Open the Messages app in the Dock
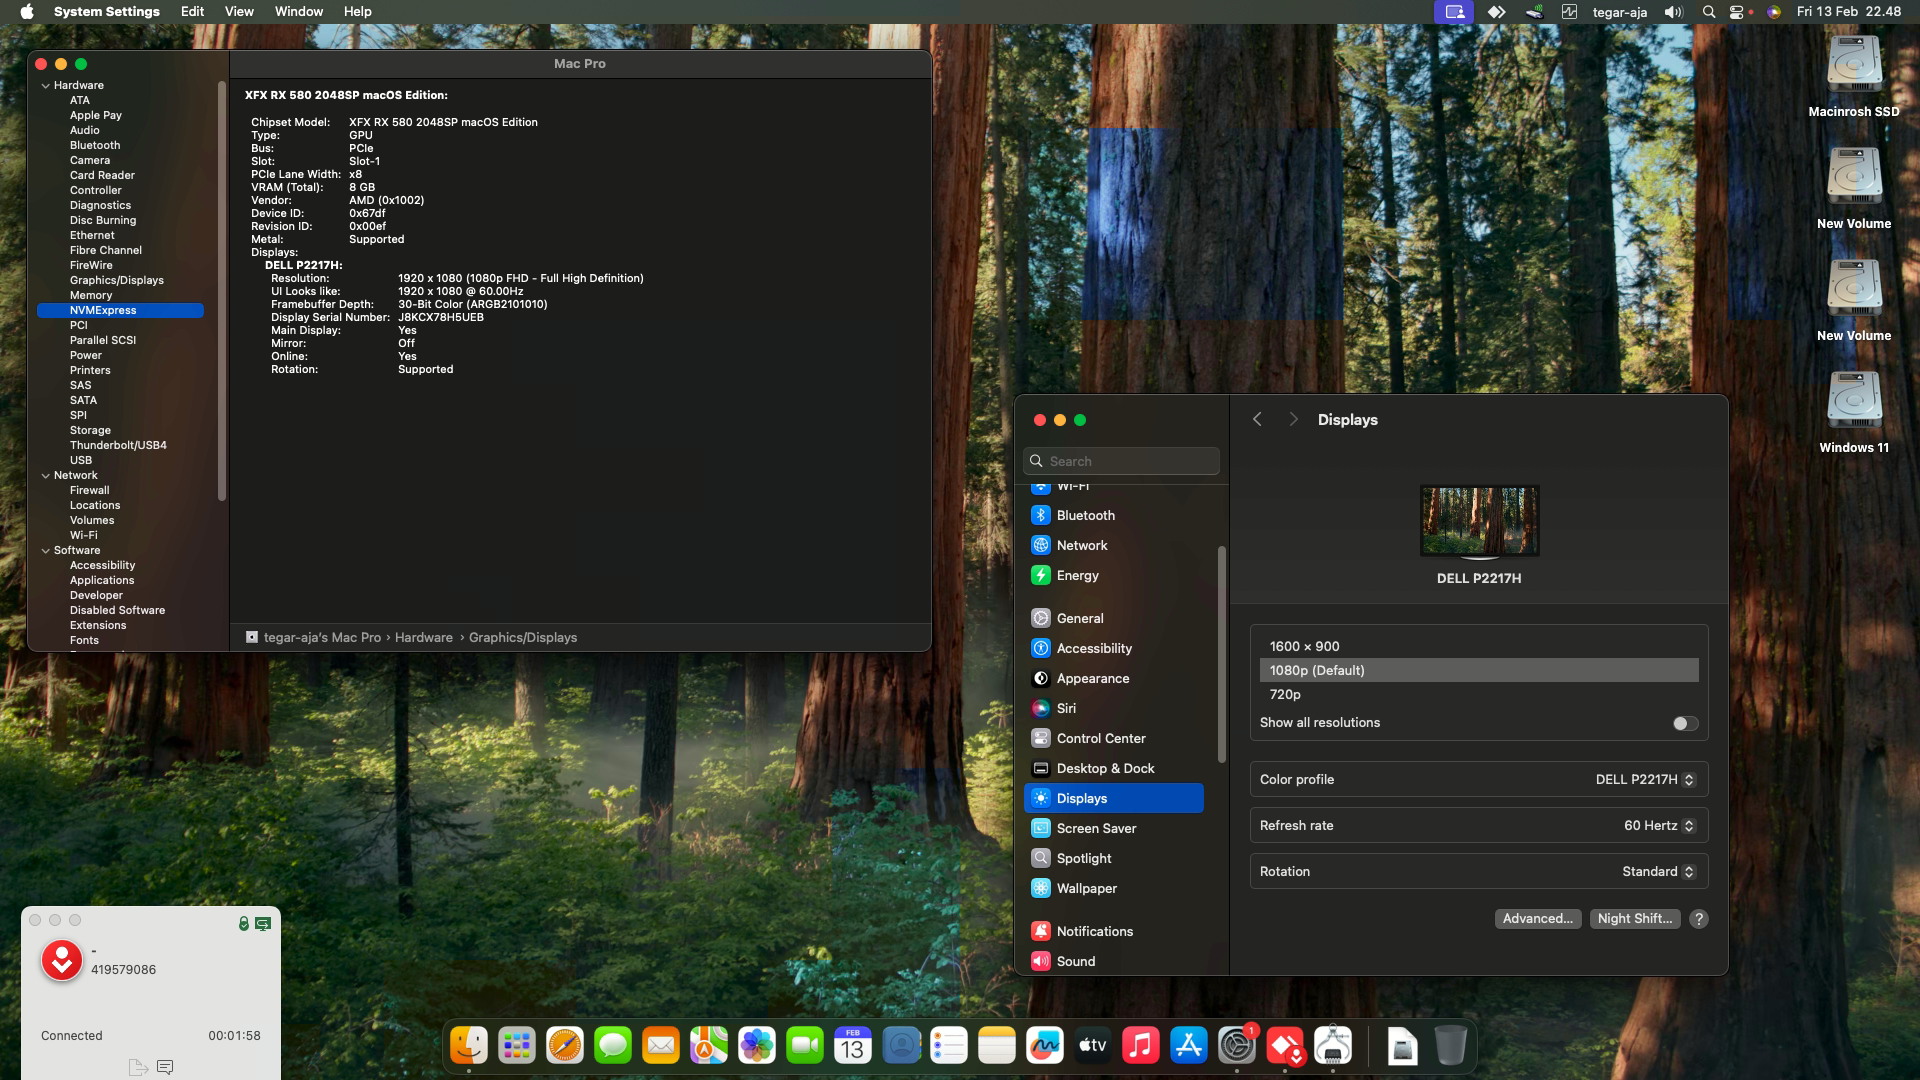This screenshot has height=1080, width=1920. pos(613,1046)
